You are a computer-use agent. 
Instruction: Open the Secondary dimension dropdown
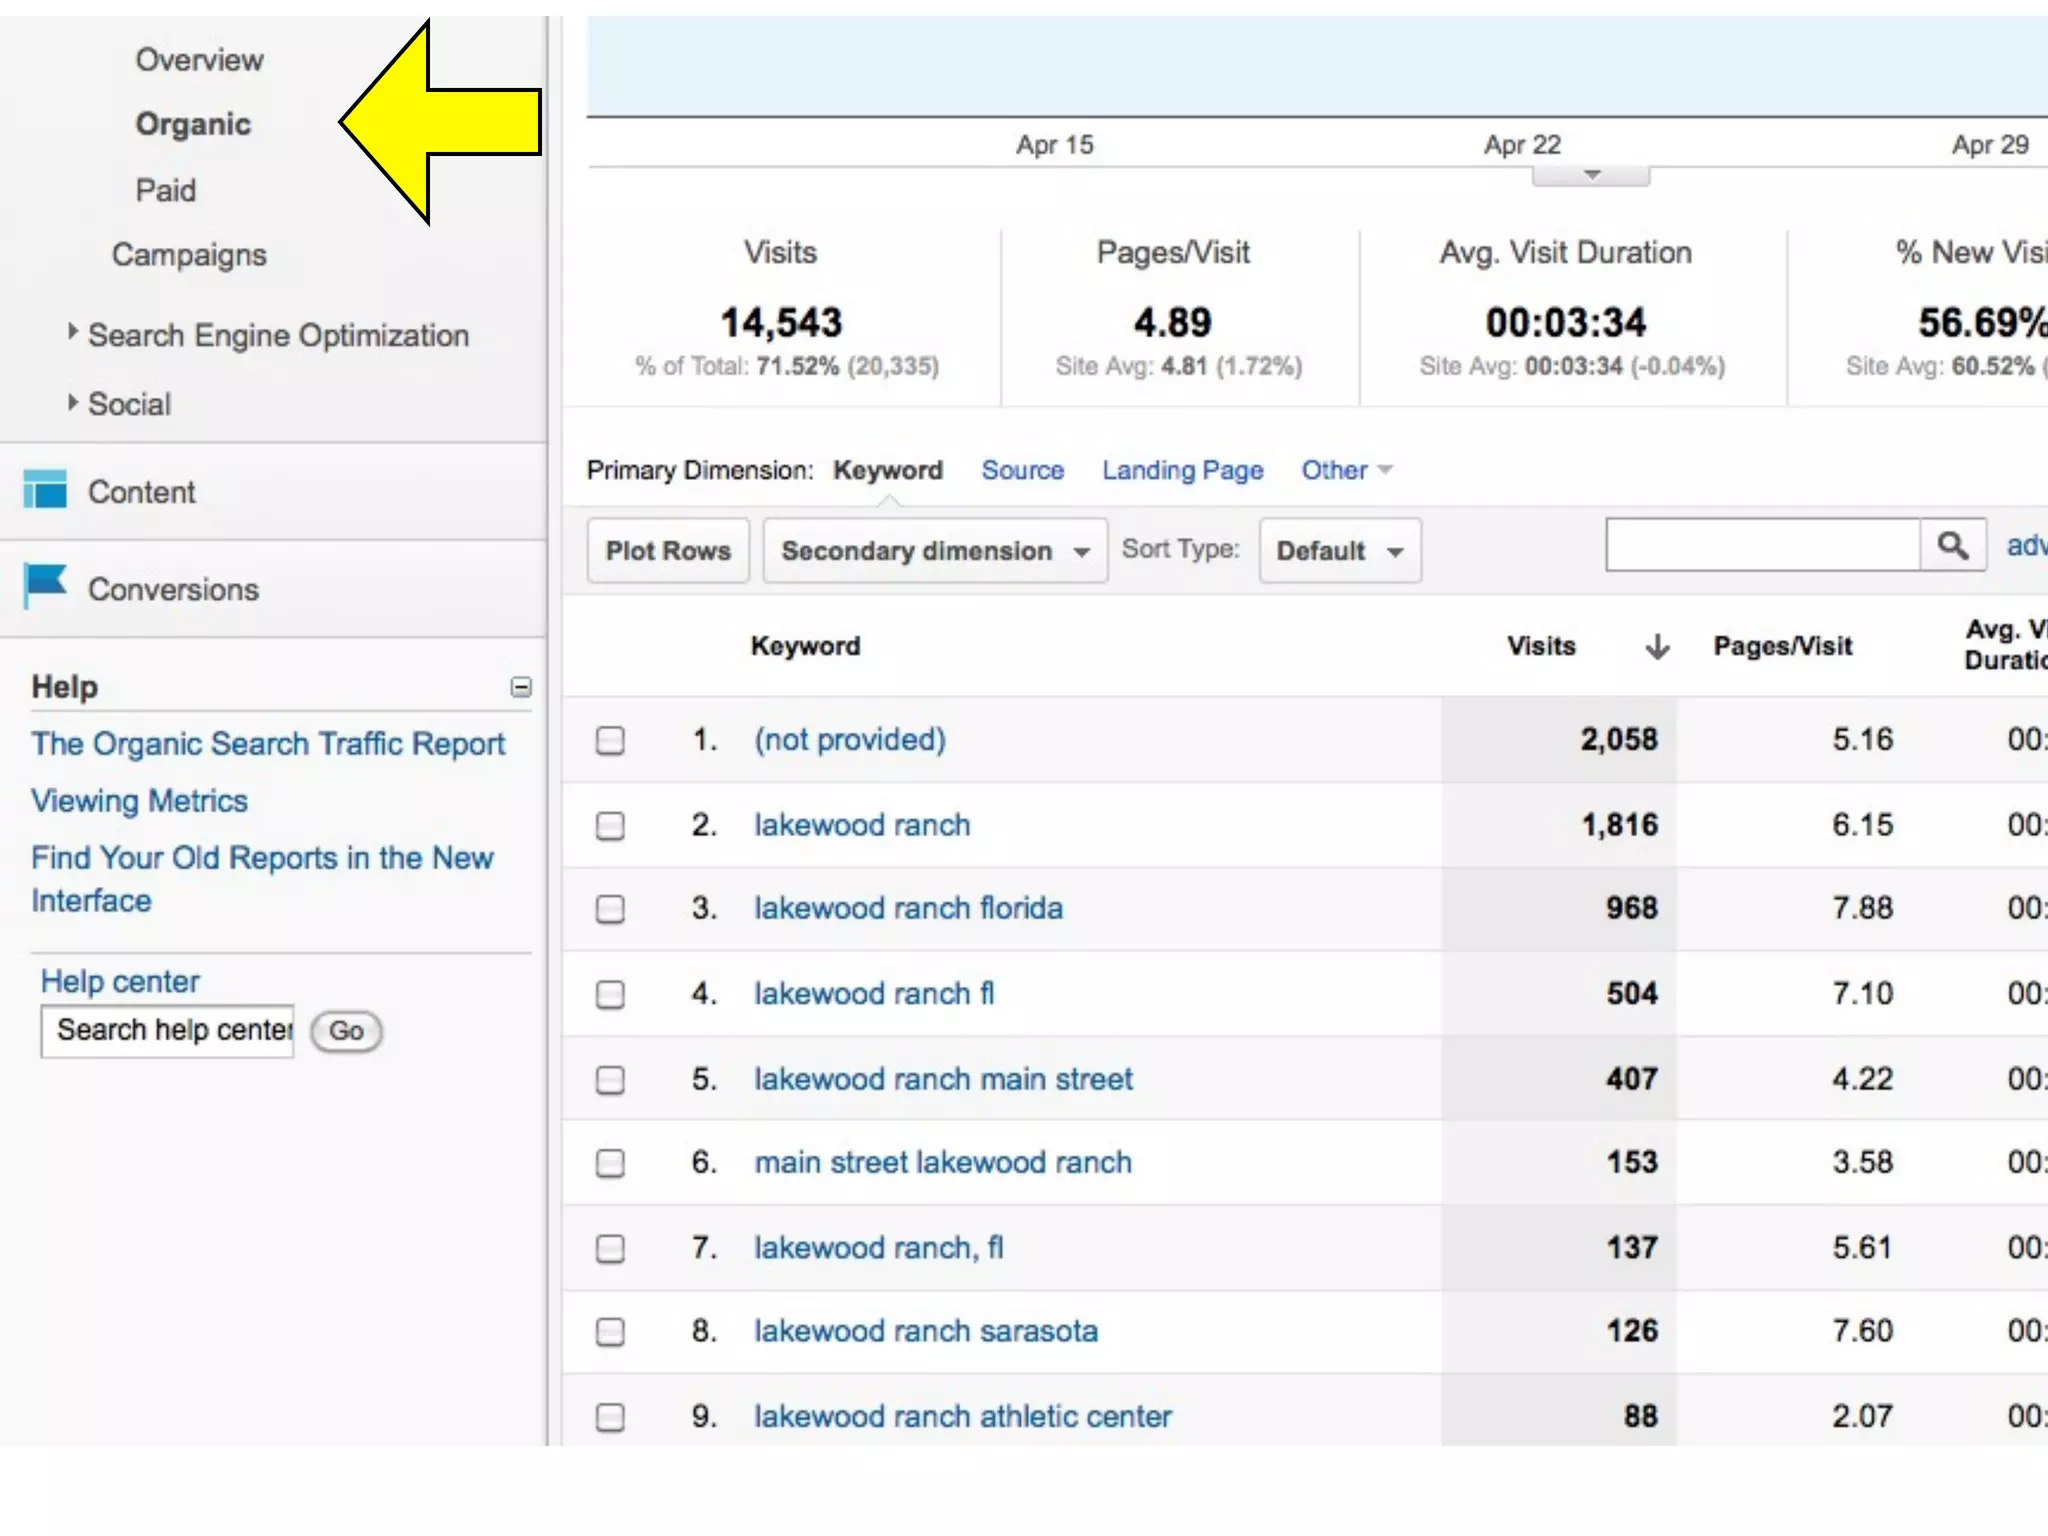(x=934, y=551)
